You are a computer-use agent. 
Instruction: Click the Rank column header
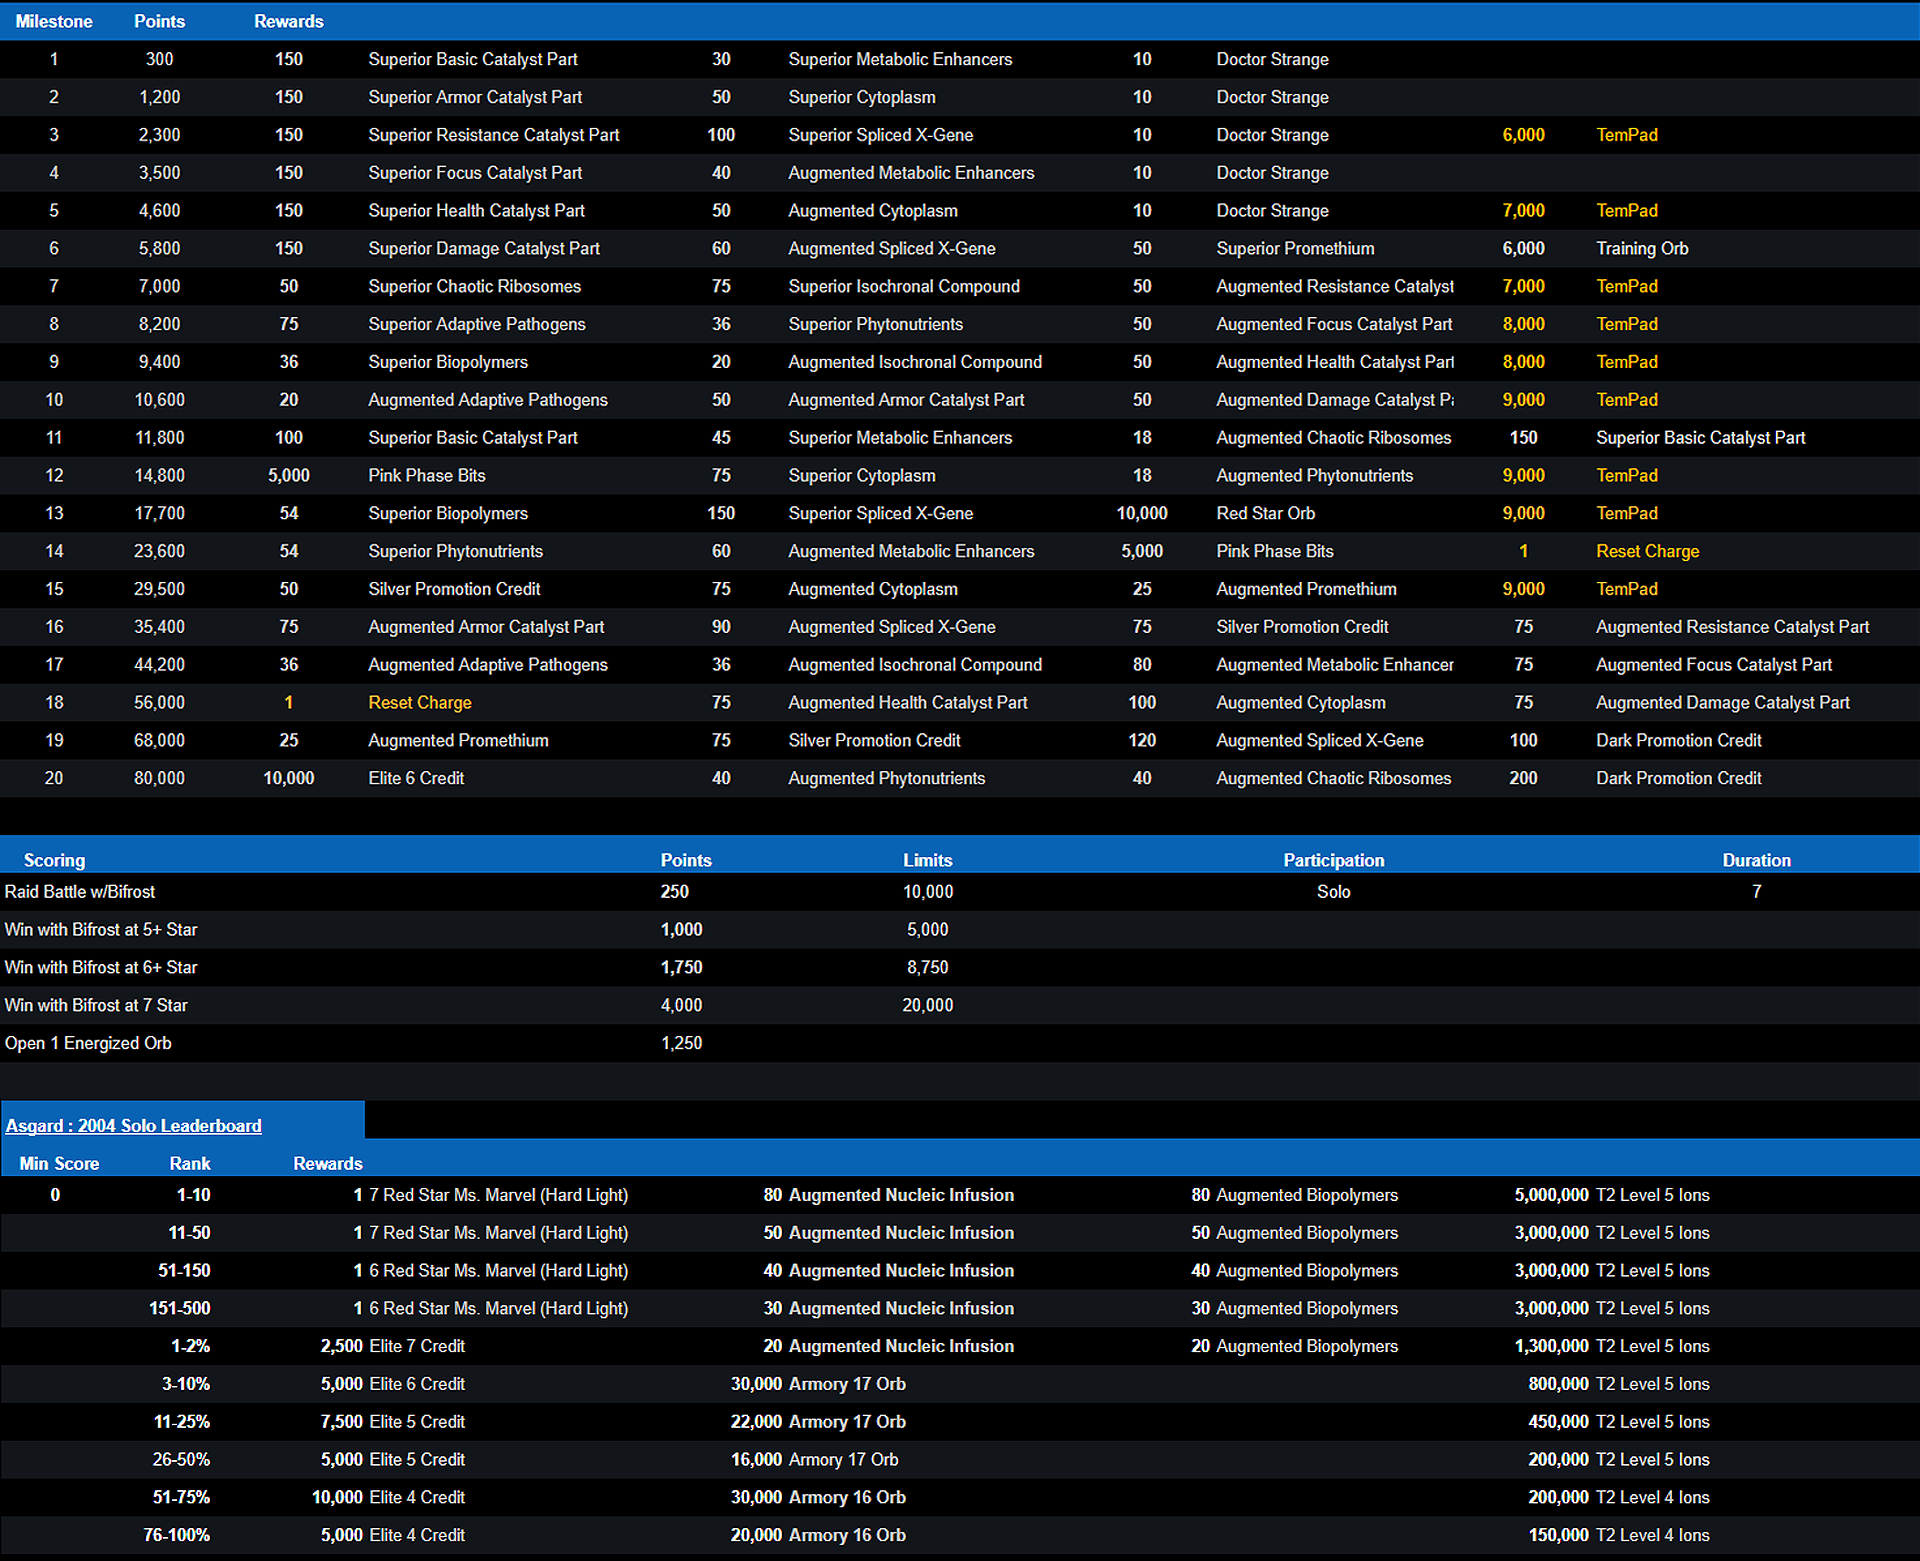coord(189,1163)
